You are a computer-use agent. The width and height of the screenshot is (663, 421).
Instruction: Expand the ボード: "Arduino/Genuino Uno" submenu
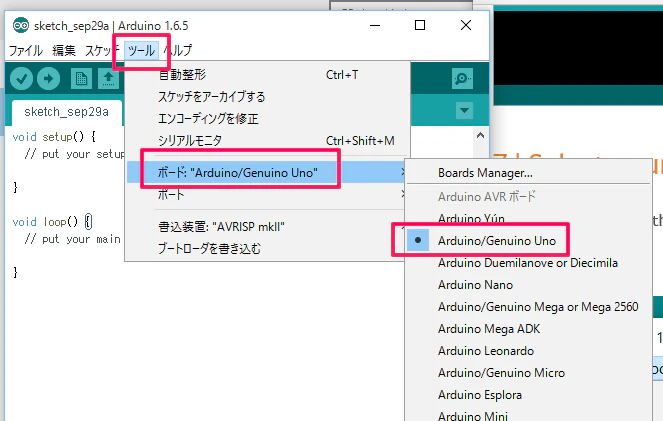(266, 172)
